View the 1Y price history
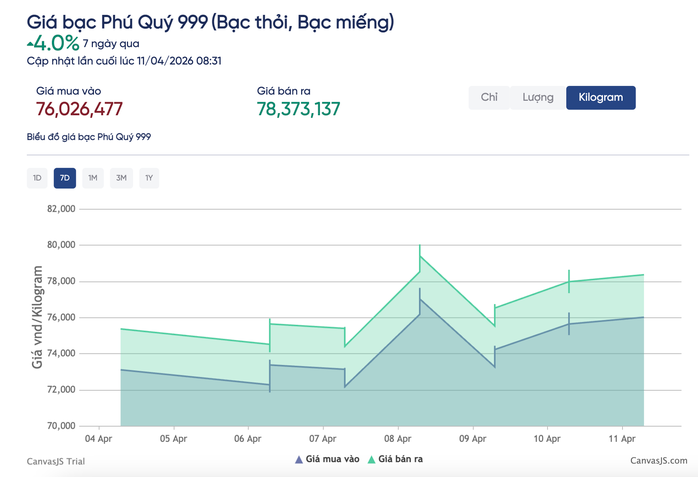This screenshot has width=698, height=477. 149,178
